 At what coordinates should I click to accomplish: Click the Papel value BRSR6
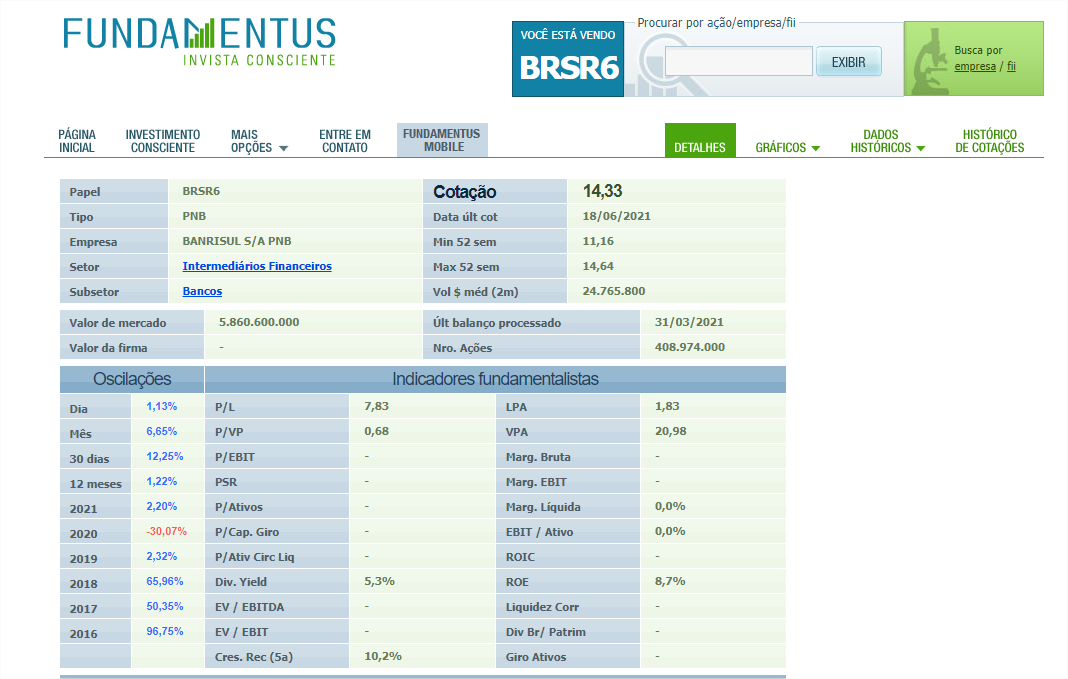point(201,191)
